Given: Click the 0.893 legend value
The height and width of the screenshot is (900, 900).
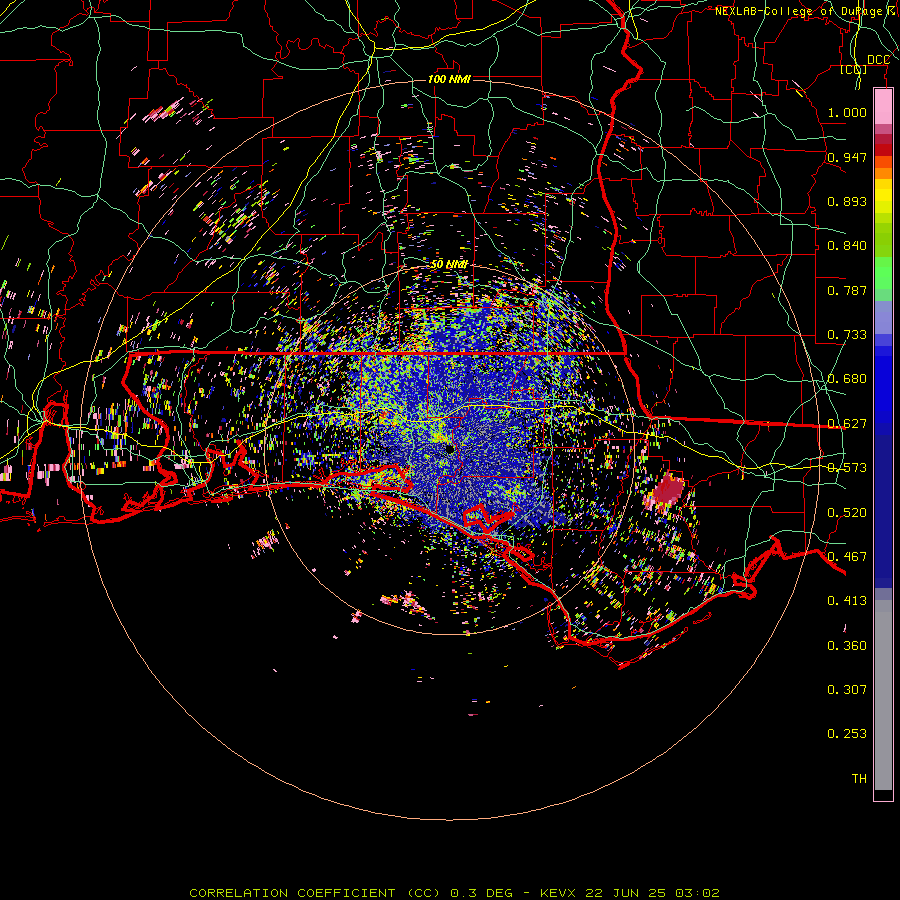Looking at the screenshot, I should 847,201.
